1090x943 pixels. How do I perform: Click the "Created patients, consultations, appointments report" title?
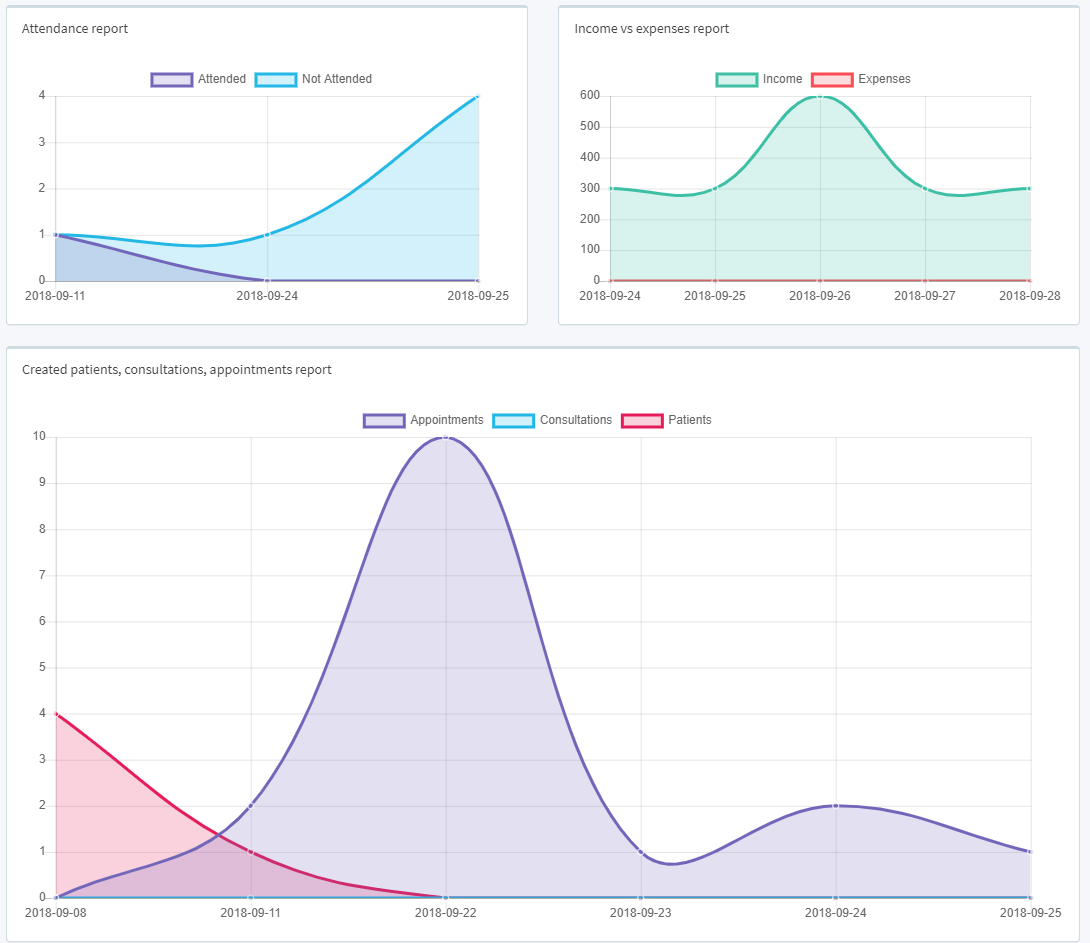[177, 370]
